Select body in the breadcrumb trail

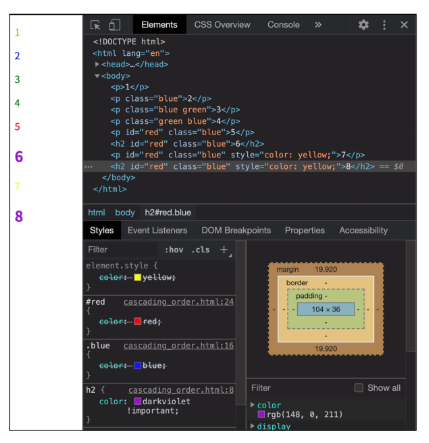coord(125,212)
